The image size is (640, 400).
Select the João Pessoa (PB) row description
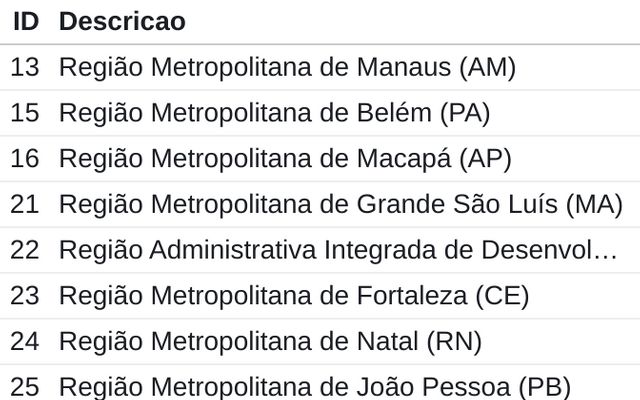(x=315, y=387)
